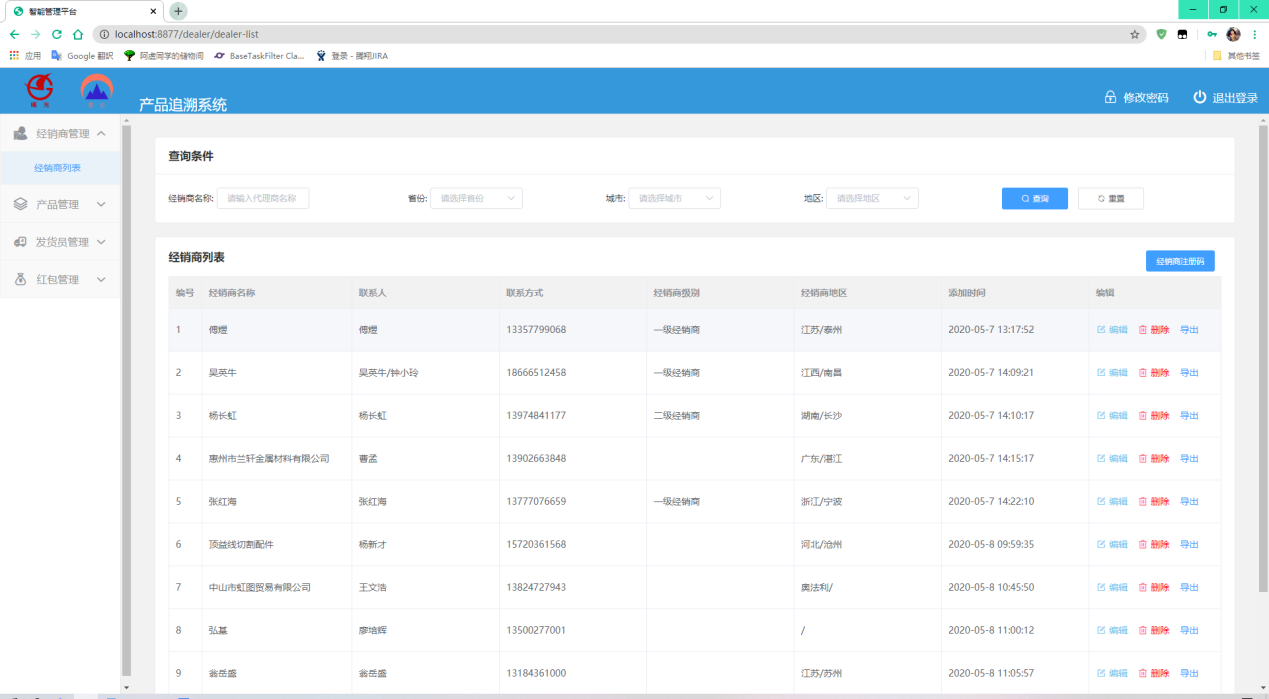Open the 城市 selection dropdown

[674, 199]
